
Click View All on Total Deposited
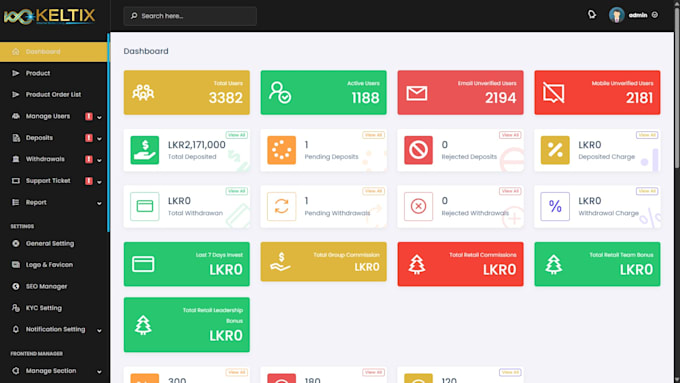click(x=236, y=135)
